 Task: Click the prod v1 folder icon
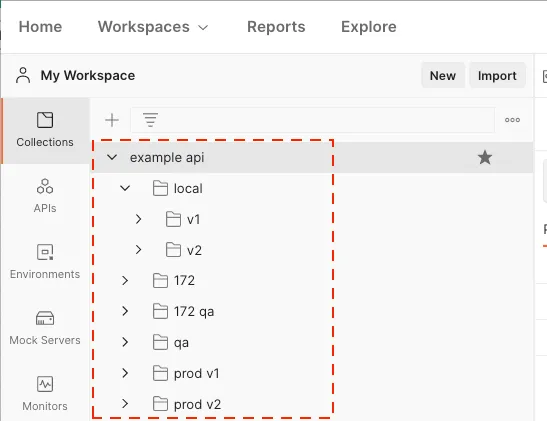[x=160, y=373]
